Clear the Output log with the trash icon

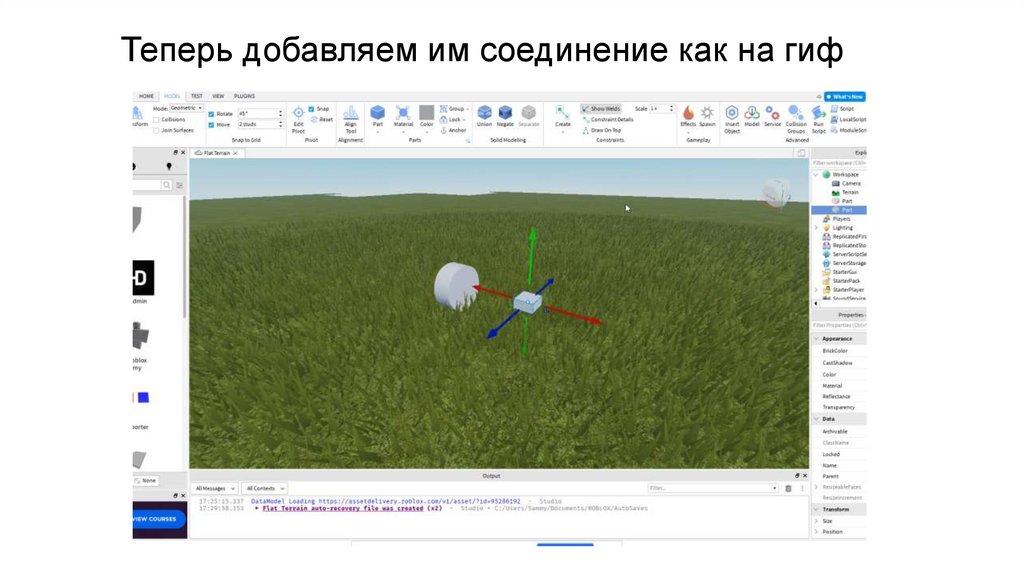788,488
